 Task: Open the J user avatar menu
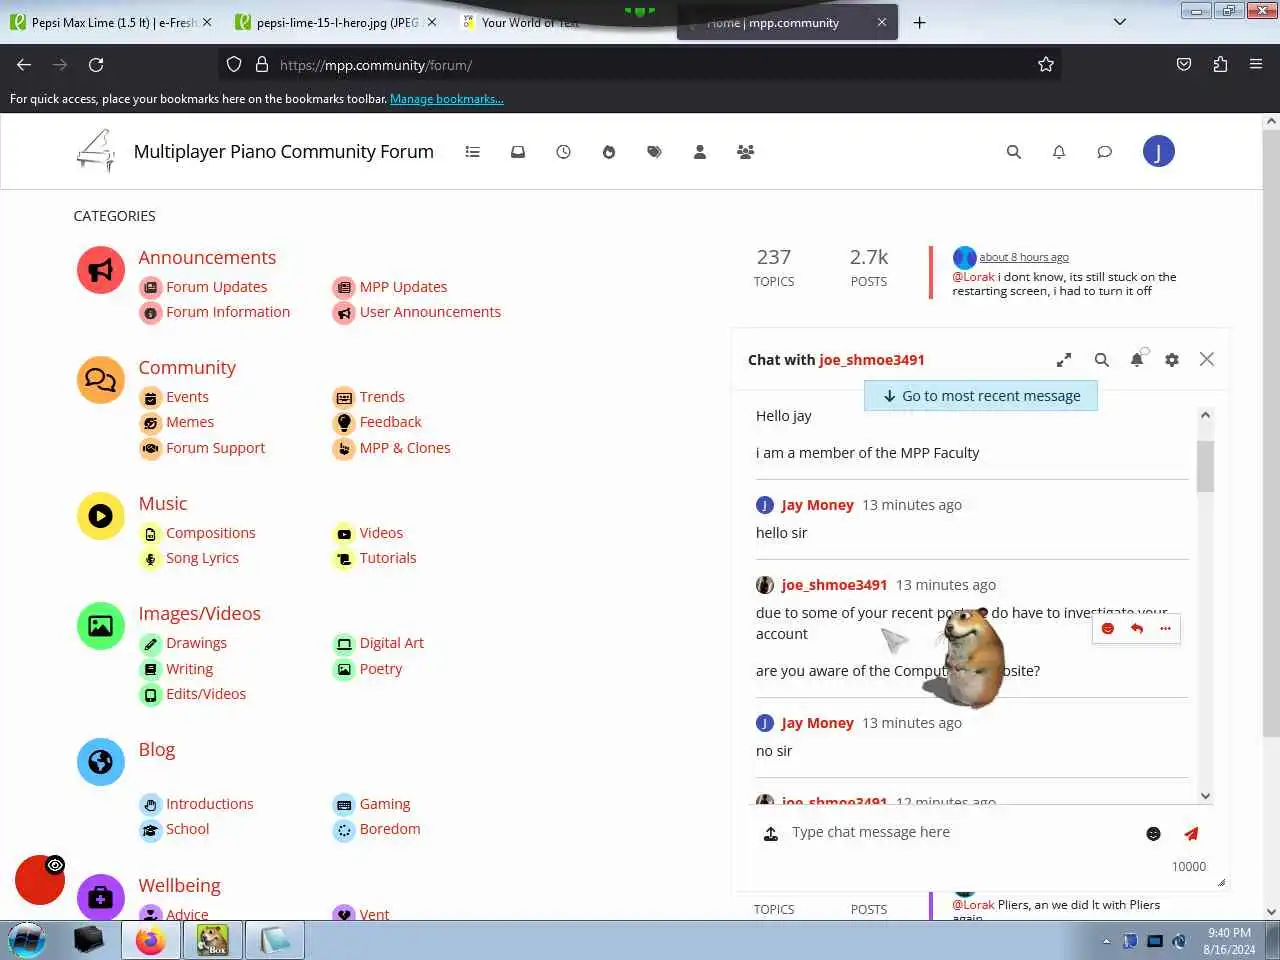(x=1158, y=152)
